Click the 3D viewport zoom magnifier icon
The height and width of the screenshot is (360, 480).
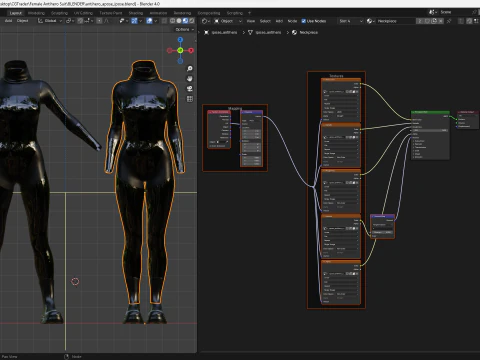pos(190,69)
